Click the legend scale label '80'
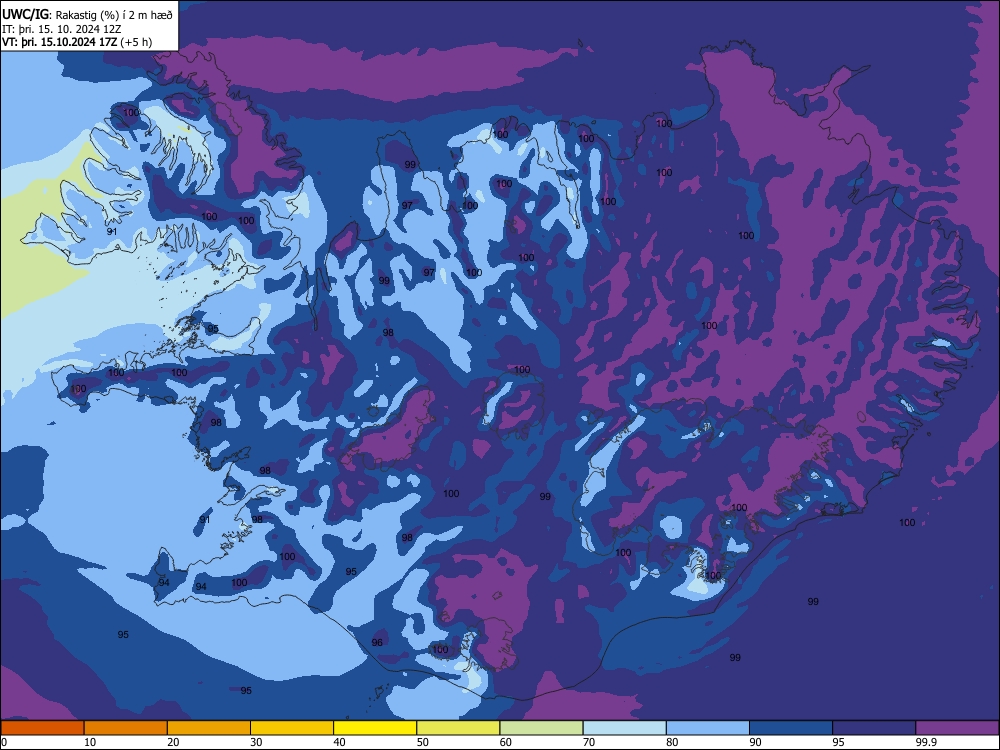The image size is (1000, 750). pyautogui.click(x=672, y=742)
